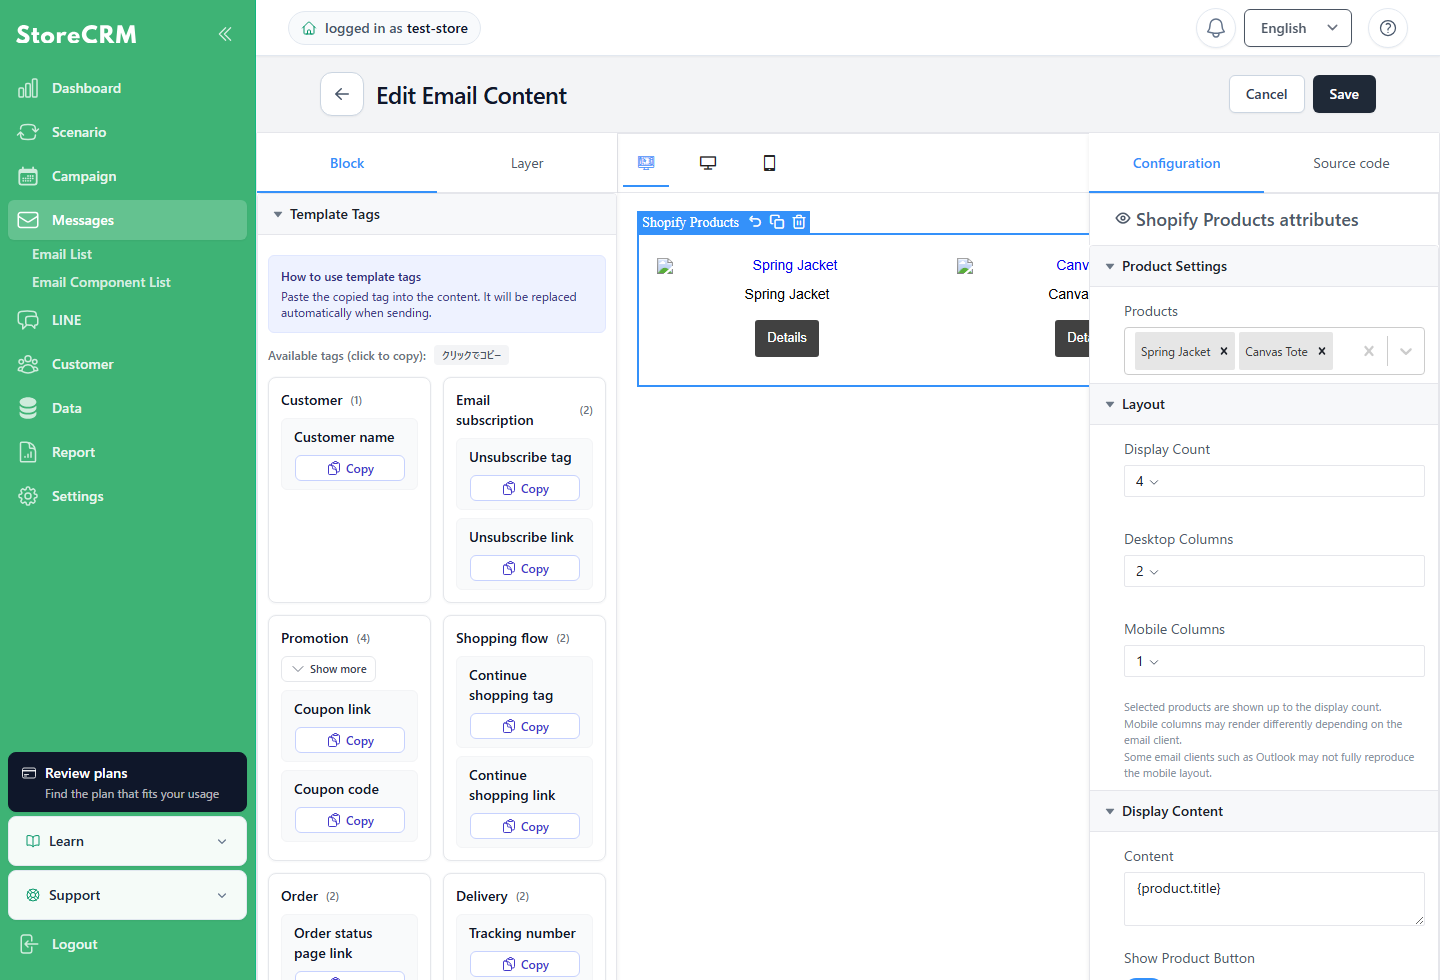Viewport: 1440px width, 980px height.
Task: Go to Dashboard in sidebar
Action: (127, 88)
